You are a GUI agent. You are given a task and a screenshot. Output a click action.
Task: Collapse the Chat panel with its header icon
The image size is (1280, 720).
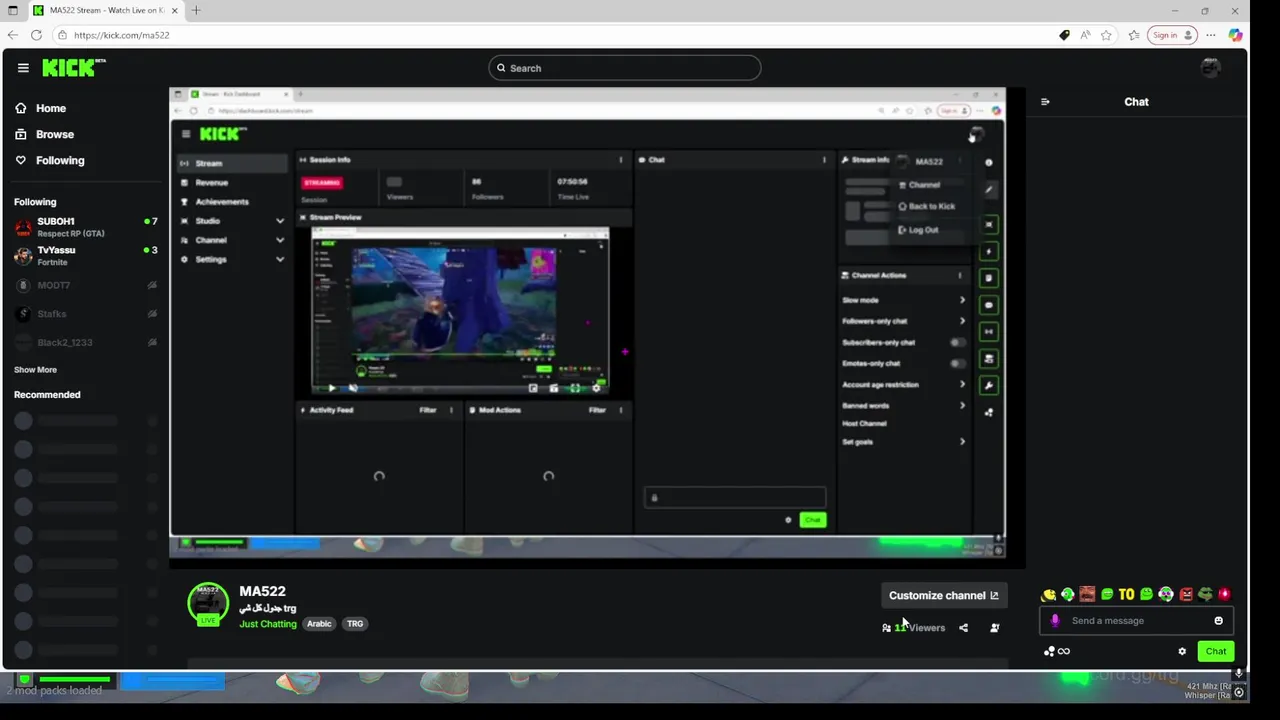1045,102
